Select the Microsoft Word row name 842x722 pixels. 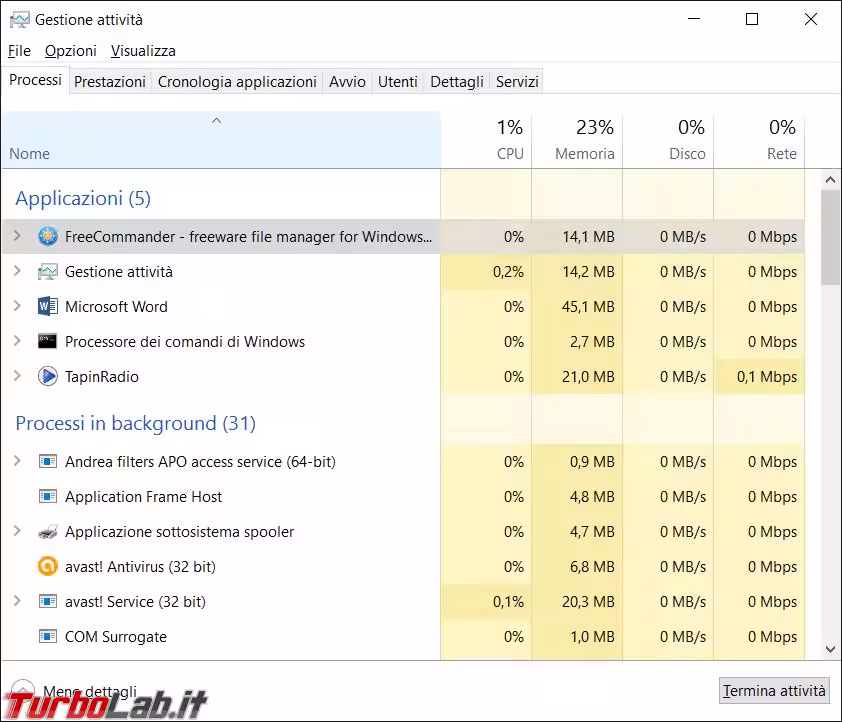(x=117, y=307)
